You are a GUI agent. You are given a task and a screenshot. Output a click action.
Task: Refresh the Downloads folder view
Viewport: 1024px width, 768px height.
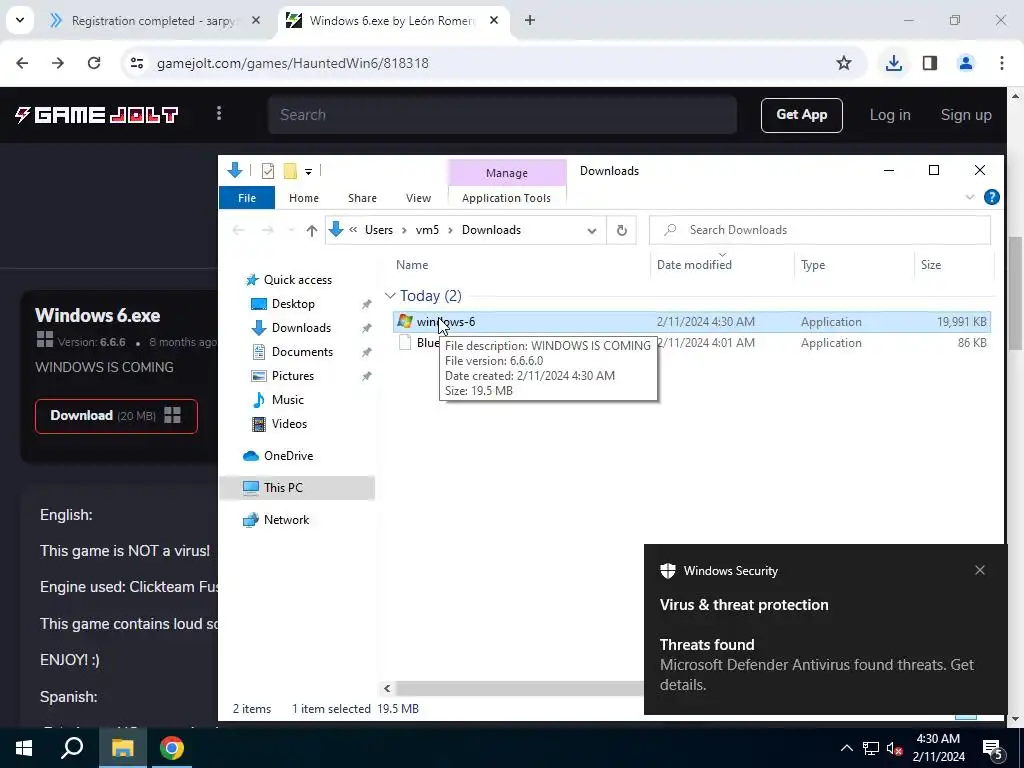(622, 231)
